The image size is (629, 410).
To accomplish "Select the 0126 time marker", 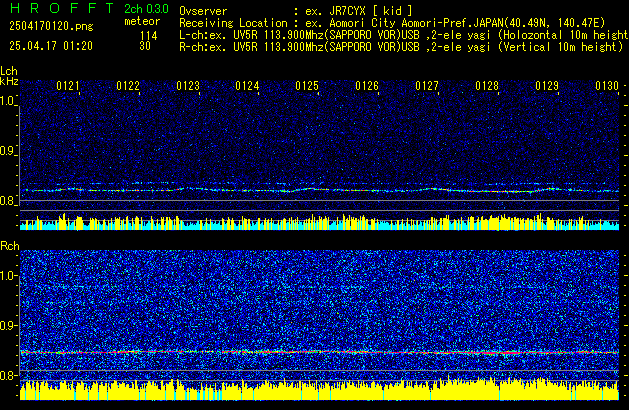I will click(367, 86).
